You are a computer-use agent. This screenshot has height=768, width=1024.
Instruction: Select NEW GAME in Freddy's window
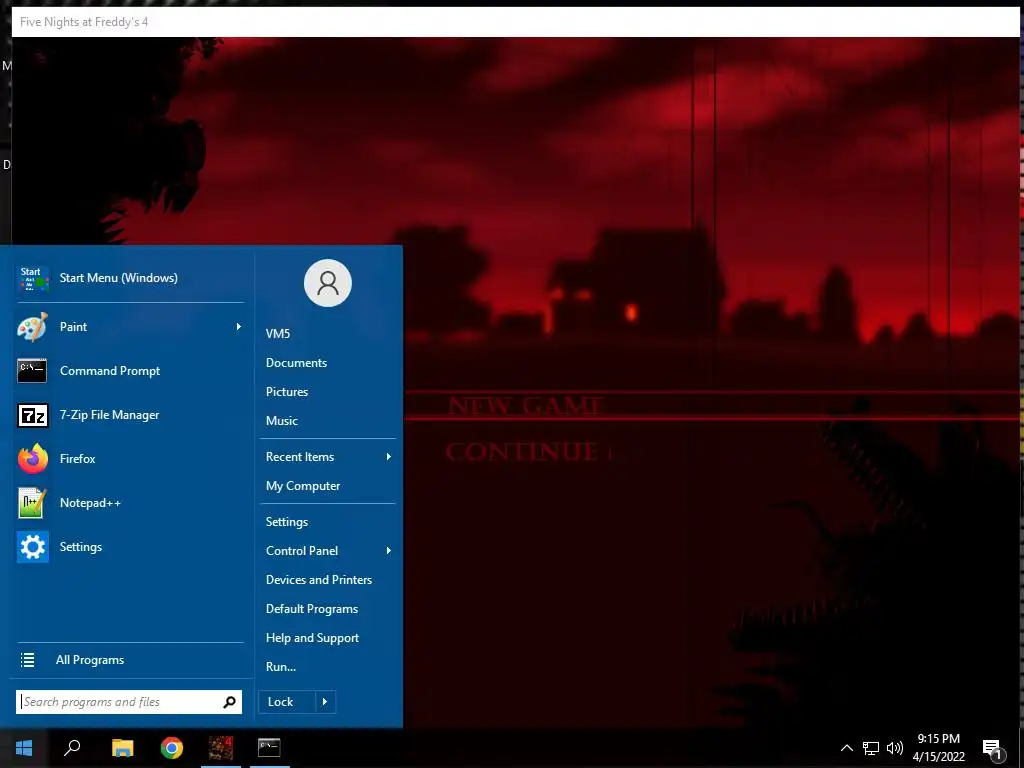pyautogui.click(x=526, y=406)
